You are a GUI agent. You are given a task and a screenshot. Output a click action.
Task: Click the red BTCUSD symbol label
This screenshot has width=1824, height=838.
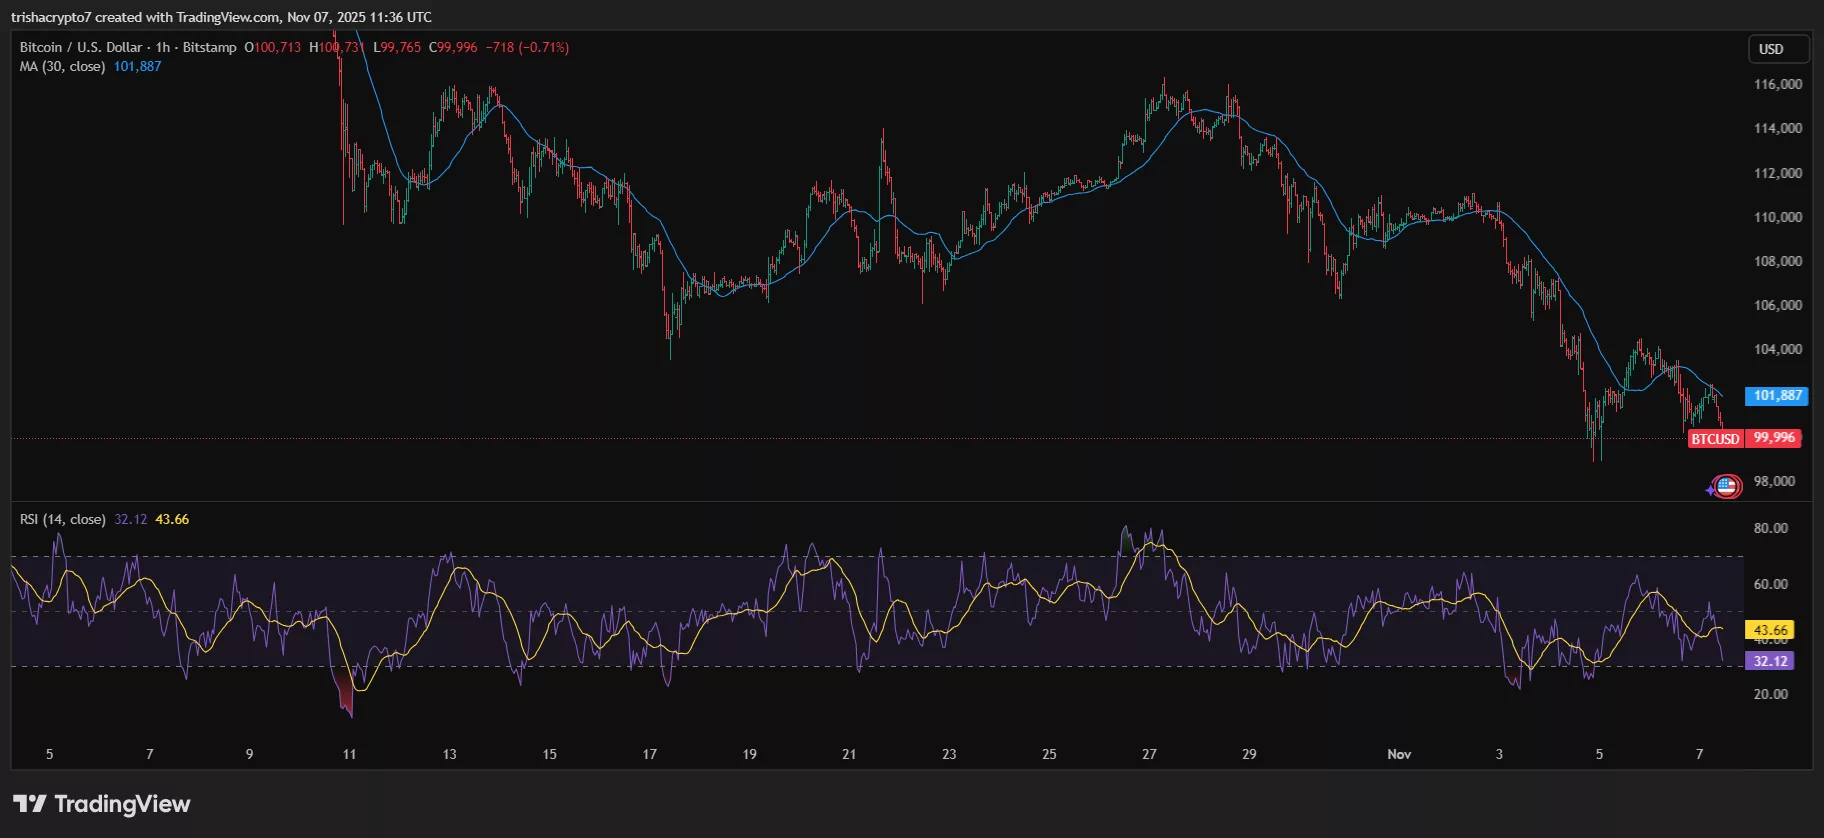1715,438
